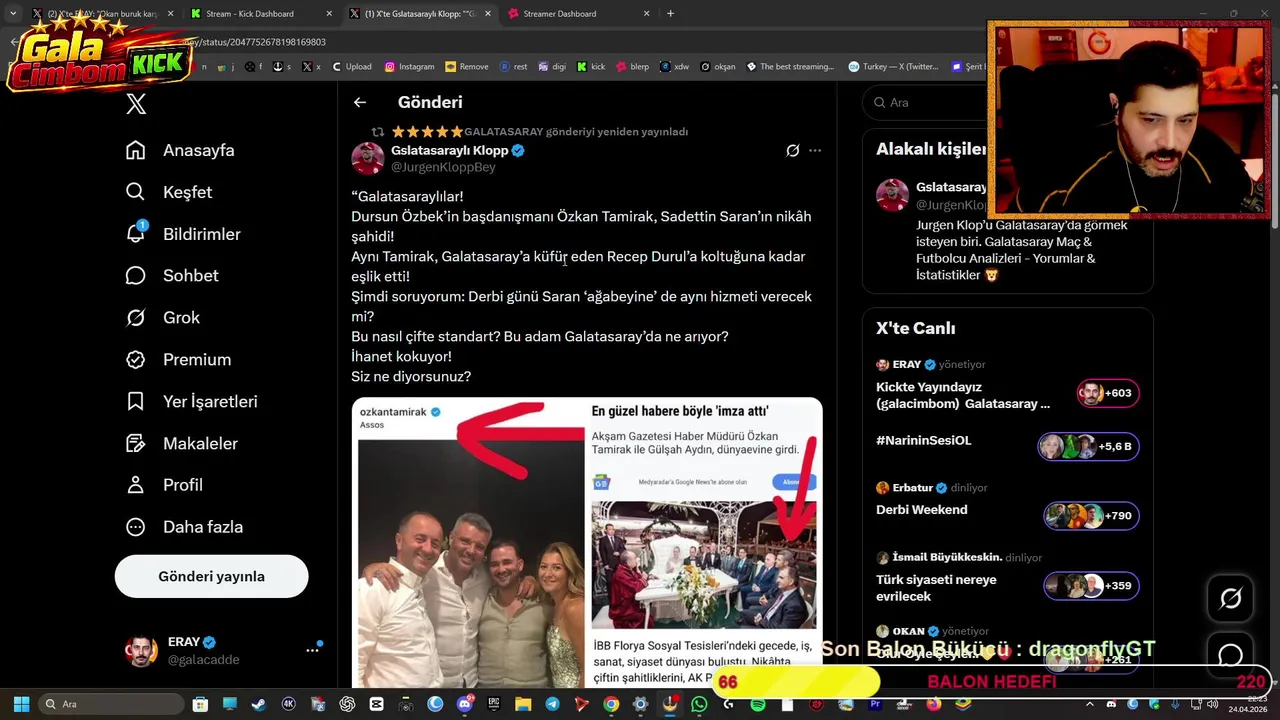Open Yer İşaretleri bookmarks

[191, 401]
